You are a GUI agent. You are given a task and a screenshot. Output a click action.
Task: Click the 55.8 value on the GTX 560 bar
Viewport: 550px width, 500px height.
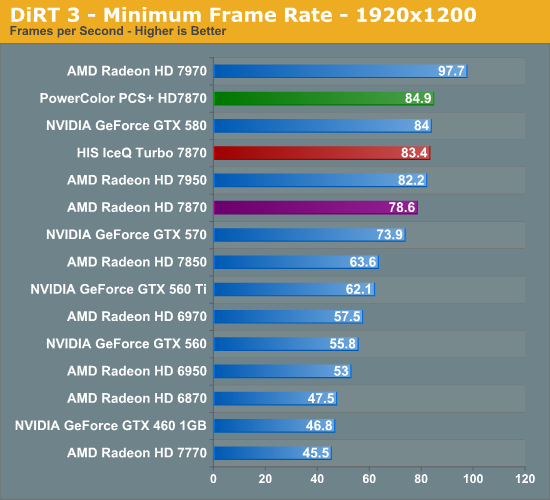pyautogui.click(x=343, y=344)
